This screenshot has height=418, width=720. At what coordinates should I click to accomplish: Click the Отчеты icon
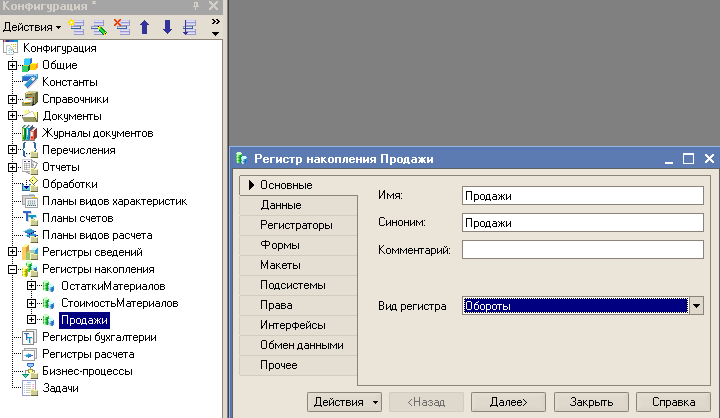tap(30, 167)
